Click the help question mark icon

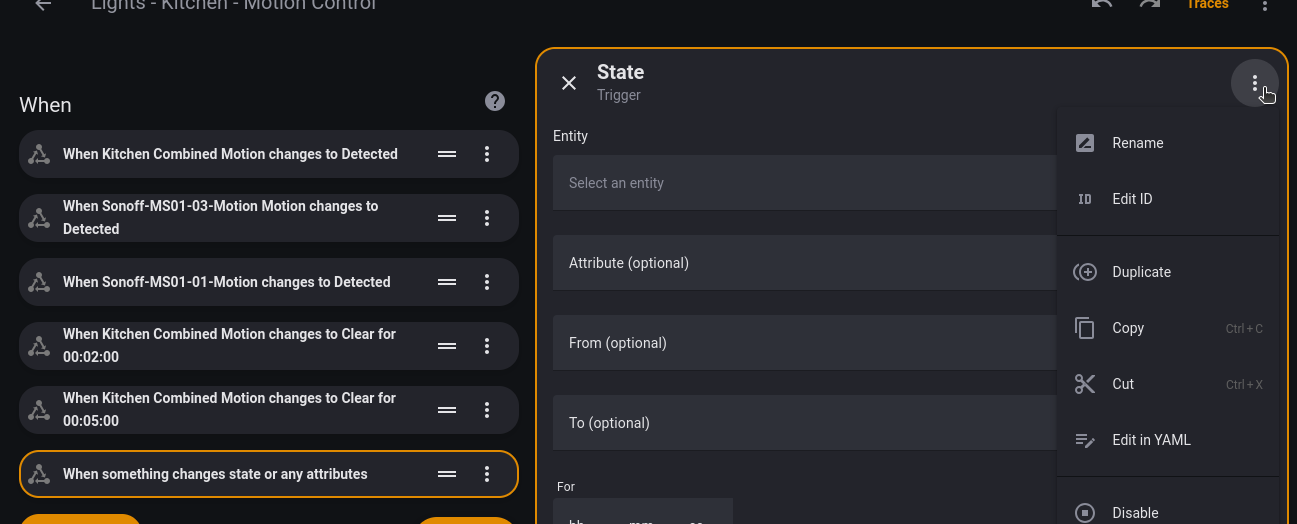tap(495, 101)
